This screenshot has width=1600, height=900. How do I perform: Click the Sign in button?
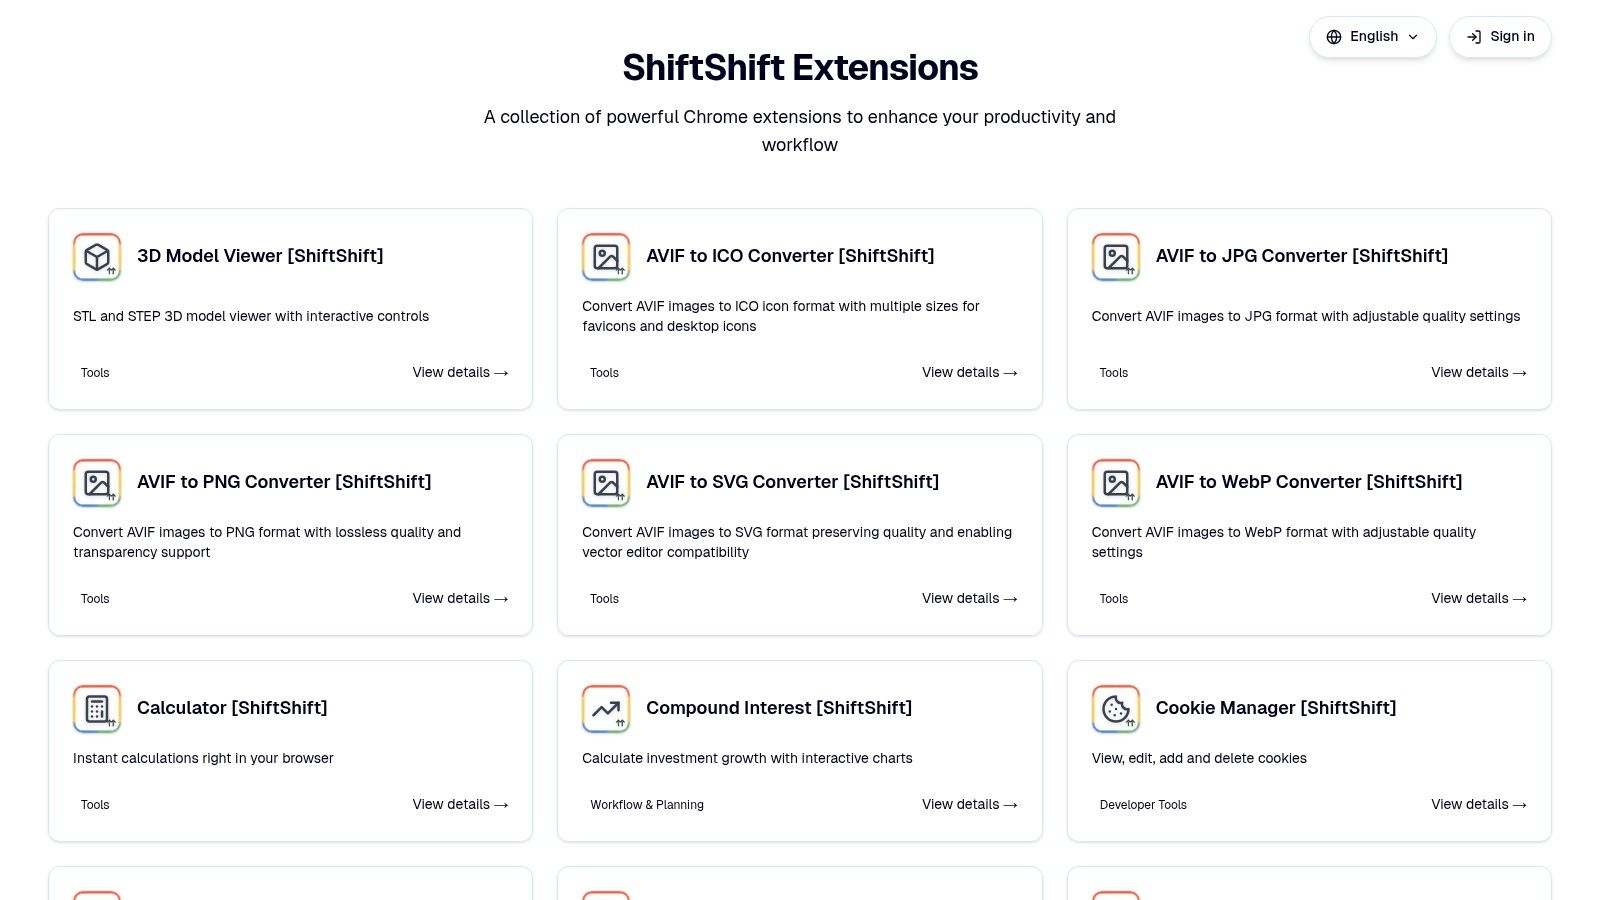coord(1500,36)
